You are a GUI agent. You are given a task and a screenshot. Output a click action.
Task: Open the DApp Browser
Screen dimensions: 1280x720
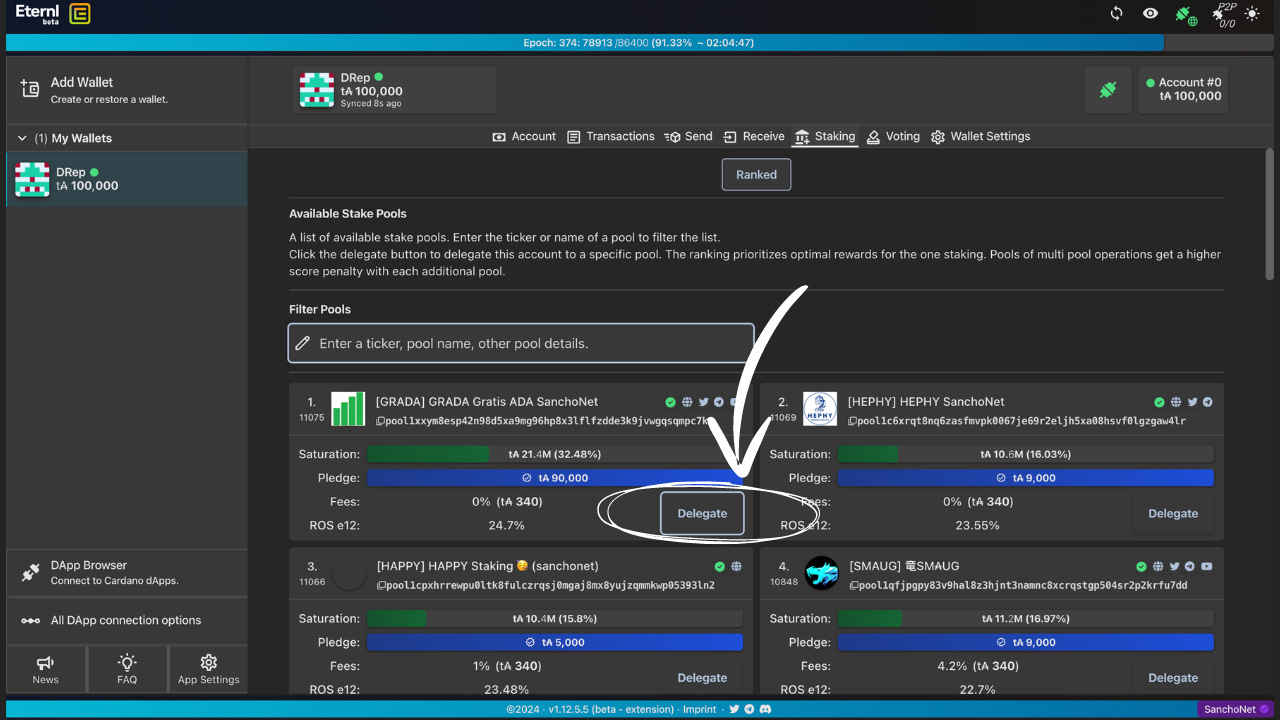click(x=126, y=572)
